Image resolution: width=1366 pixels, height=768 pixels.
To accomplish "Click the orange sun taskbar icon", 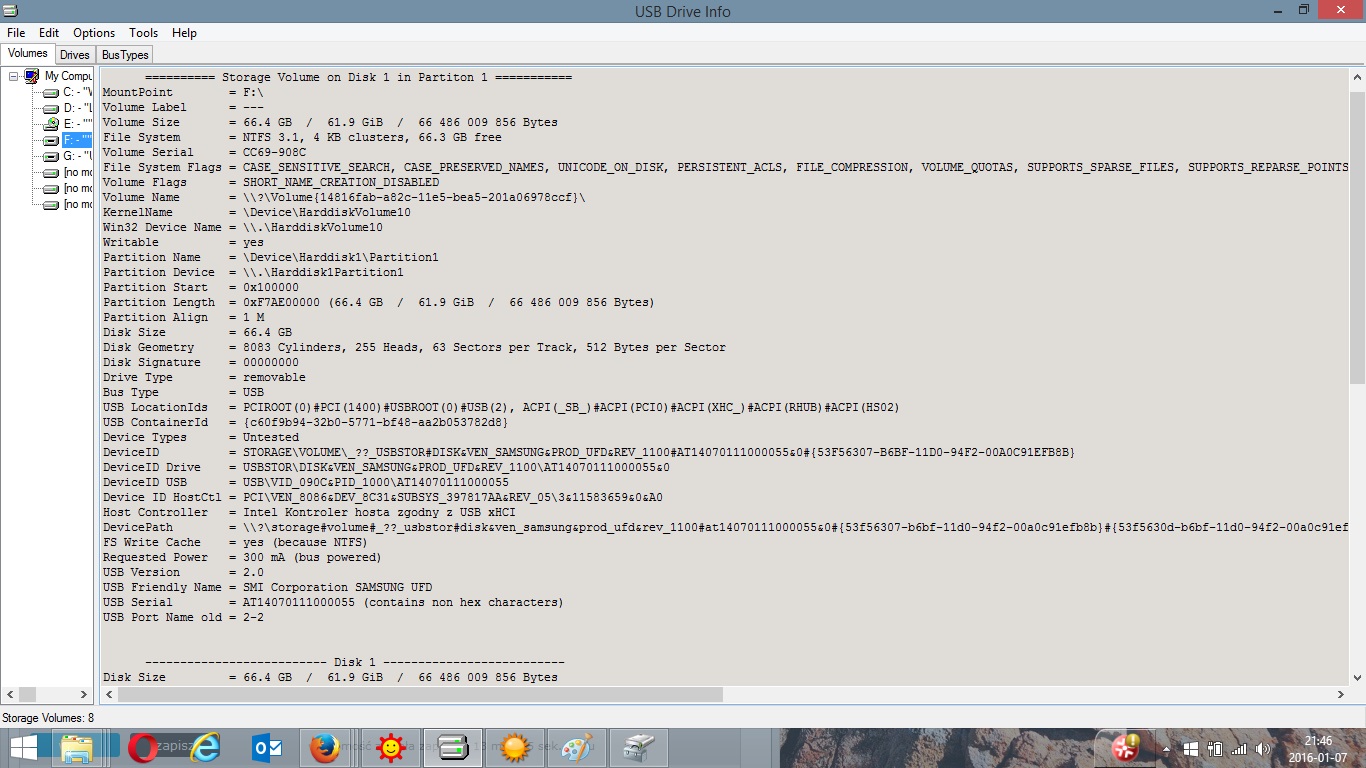I will pyautogui.click(x=514, y=747).
